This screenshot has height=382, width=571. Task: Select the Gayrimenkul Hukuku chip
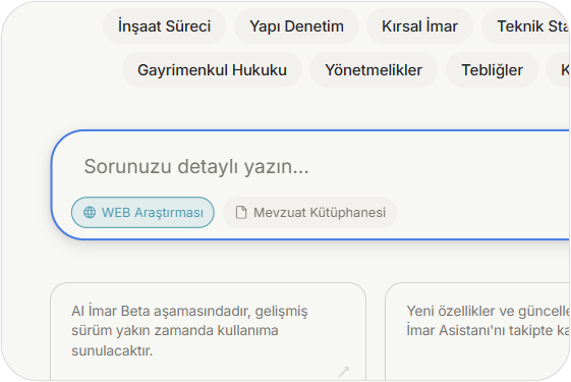coord(212,70)
